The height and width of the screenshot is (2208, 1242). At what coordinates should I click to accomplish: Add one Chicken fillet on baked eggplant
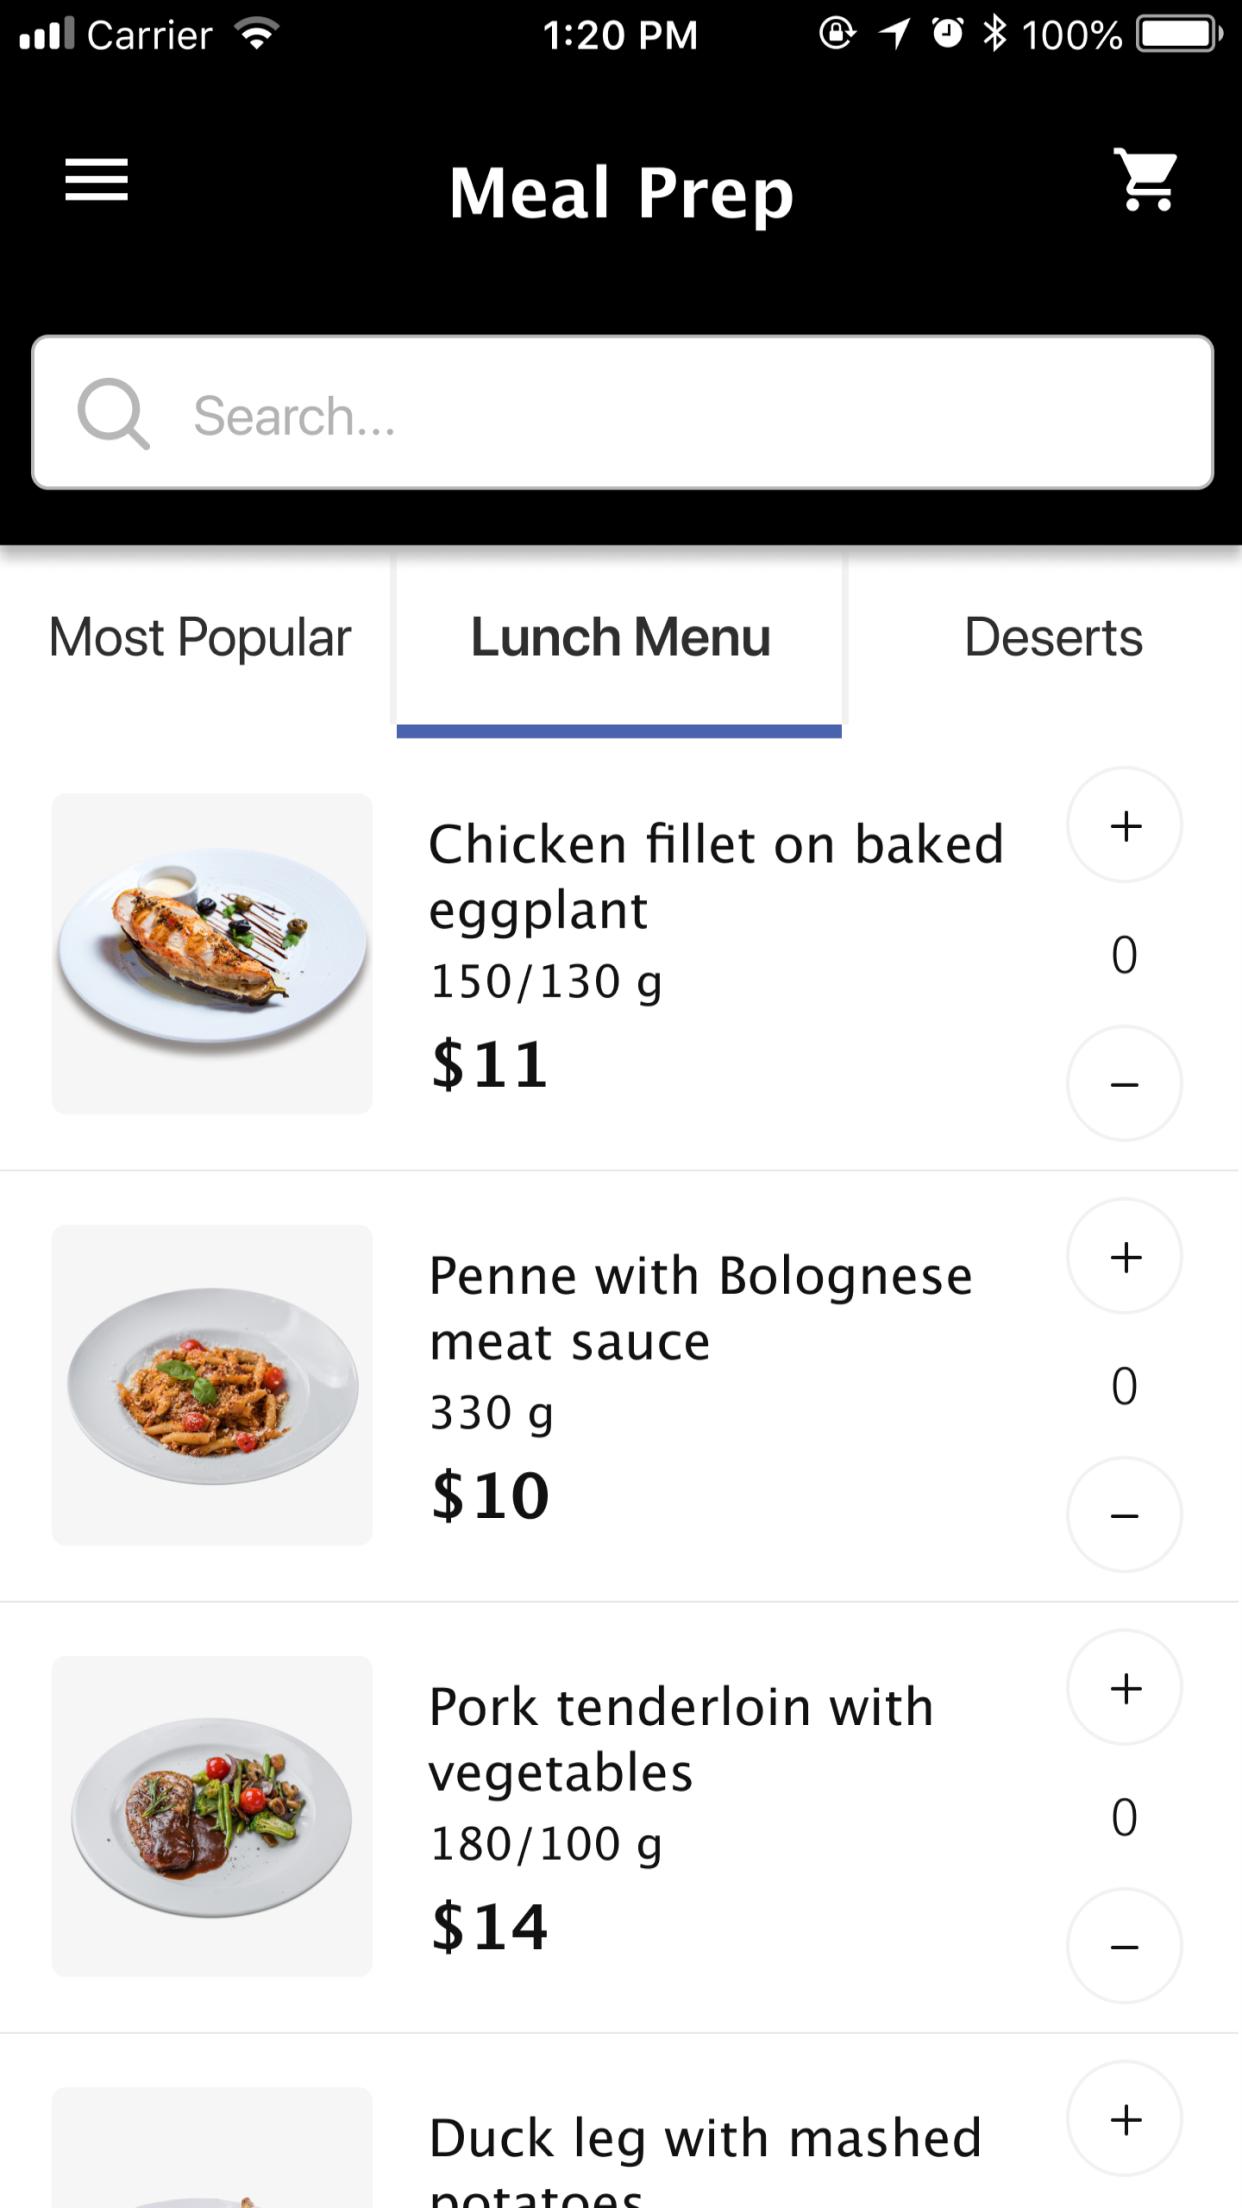1124,826
